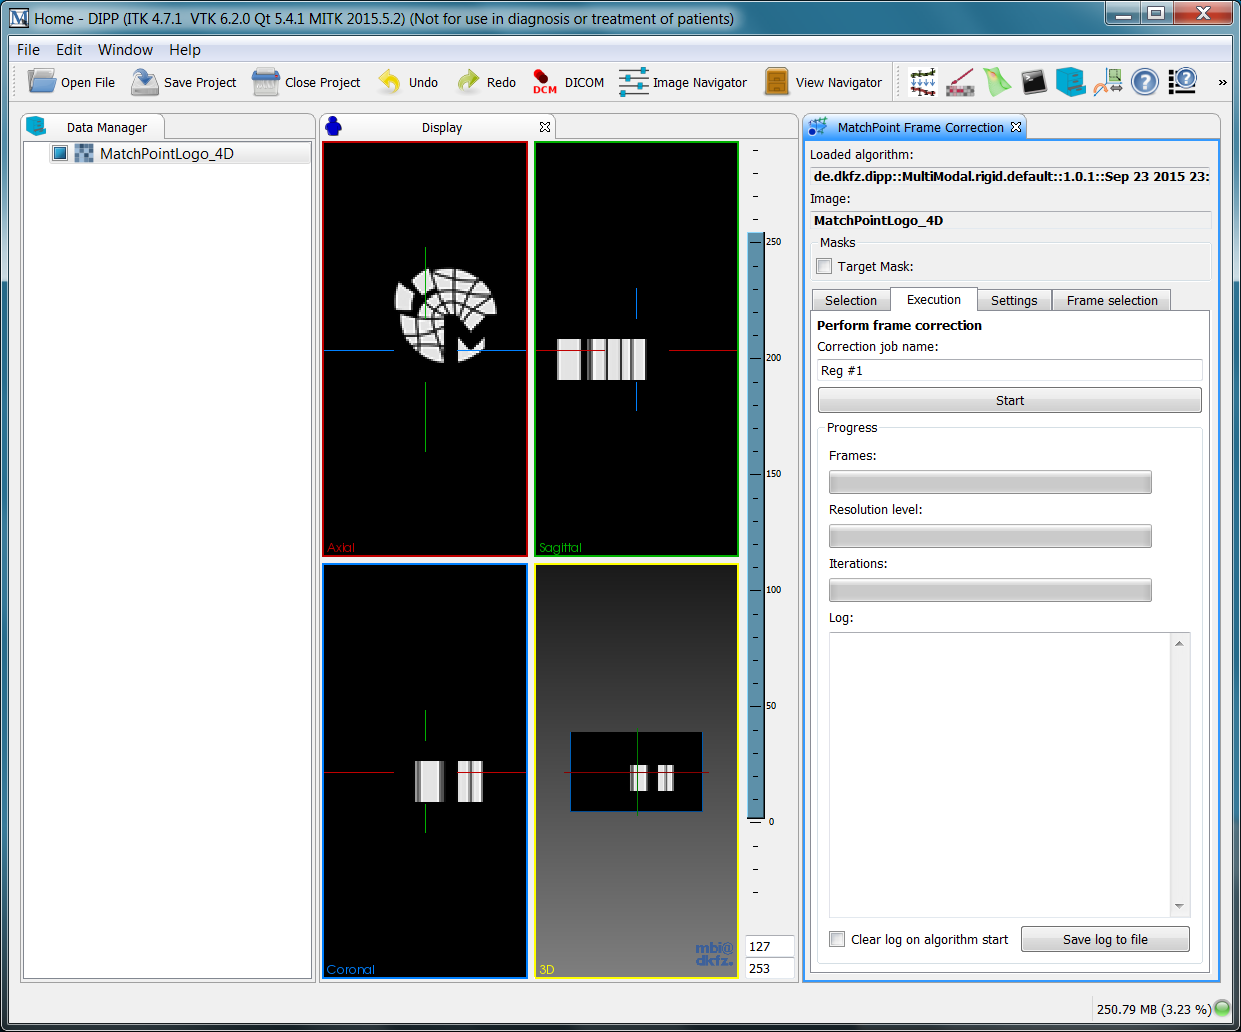Open the blue filing cabinet toolbar icon
Screen dimensions: 1241x1032
[1071, 82]
